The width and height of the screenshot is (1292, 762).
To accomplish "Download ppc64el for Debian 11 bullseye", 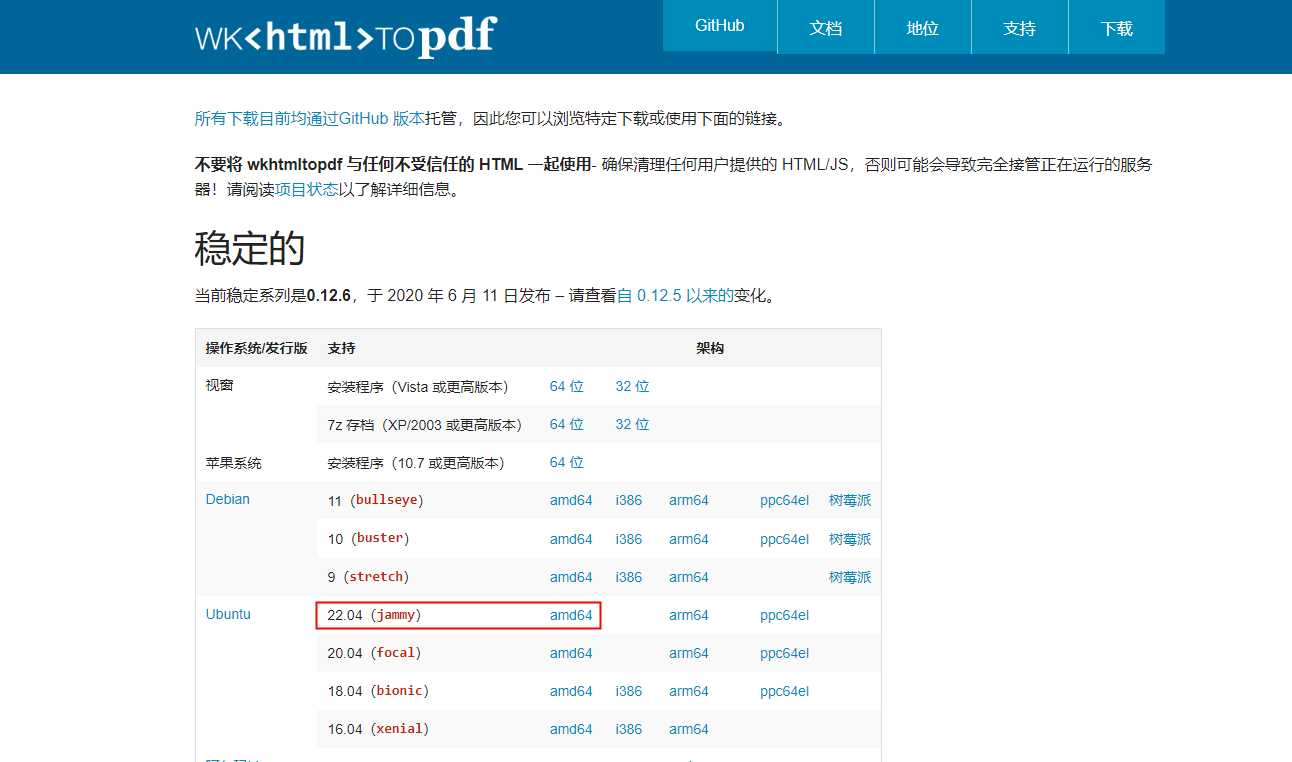I will click(784, 500).
